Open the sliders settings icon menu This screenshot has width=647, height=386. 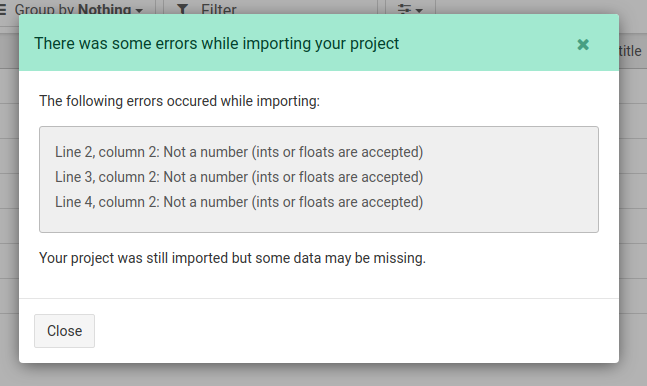[404, 8]
